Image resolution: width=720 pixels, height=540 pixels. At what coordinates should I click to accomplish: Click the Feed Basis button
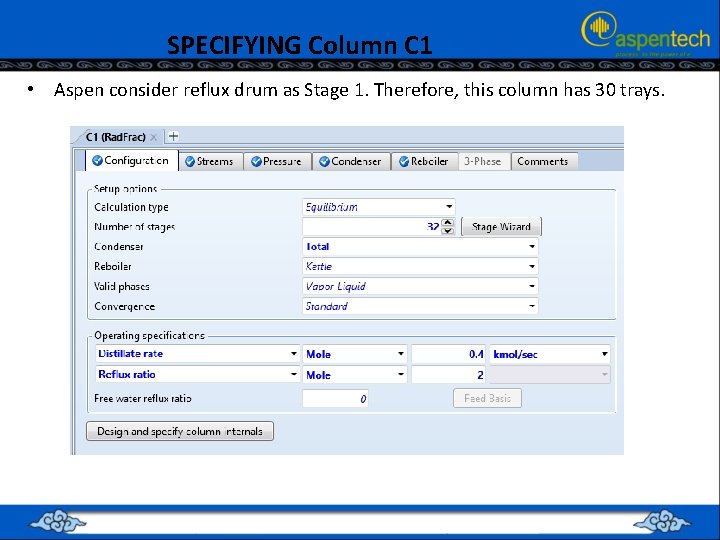pos(487,398)
